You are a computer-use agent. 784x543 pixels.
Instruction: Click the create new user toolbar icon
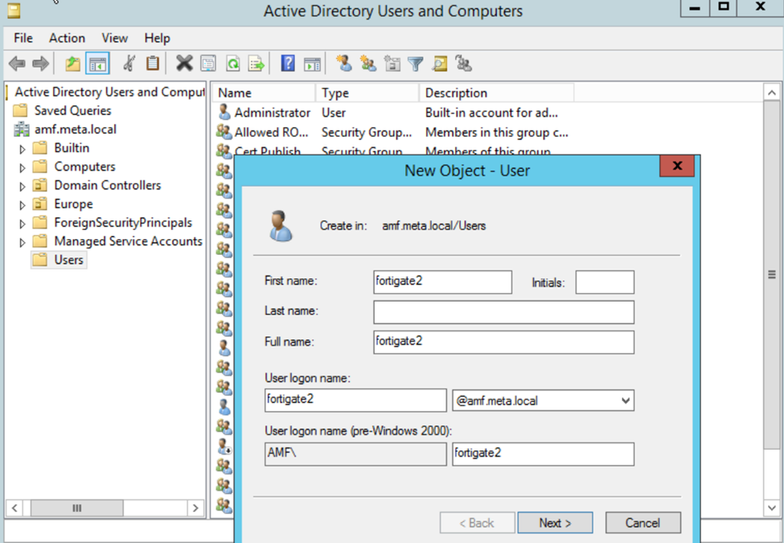point(344,64)
